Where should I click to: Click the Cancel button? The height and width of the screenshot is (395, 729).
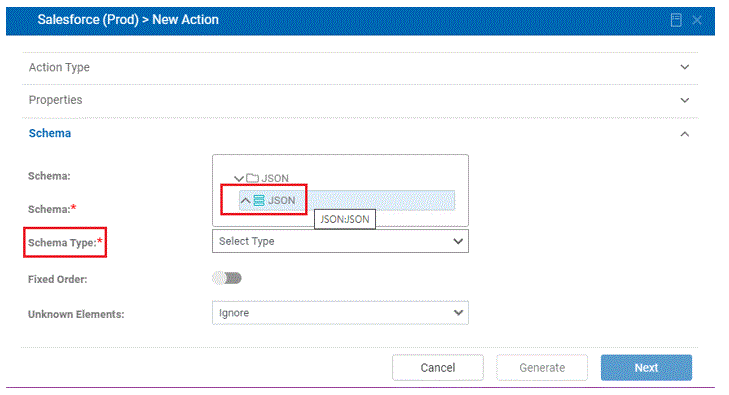click(437, 368)
